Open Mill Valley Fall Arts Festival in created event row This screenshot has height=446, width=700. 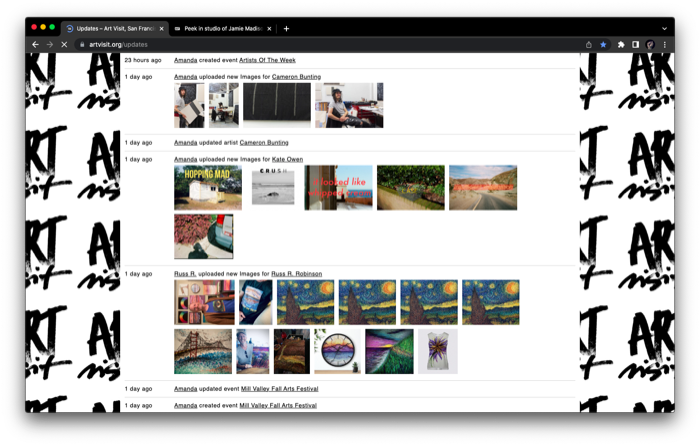[278, 405]
